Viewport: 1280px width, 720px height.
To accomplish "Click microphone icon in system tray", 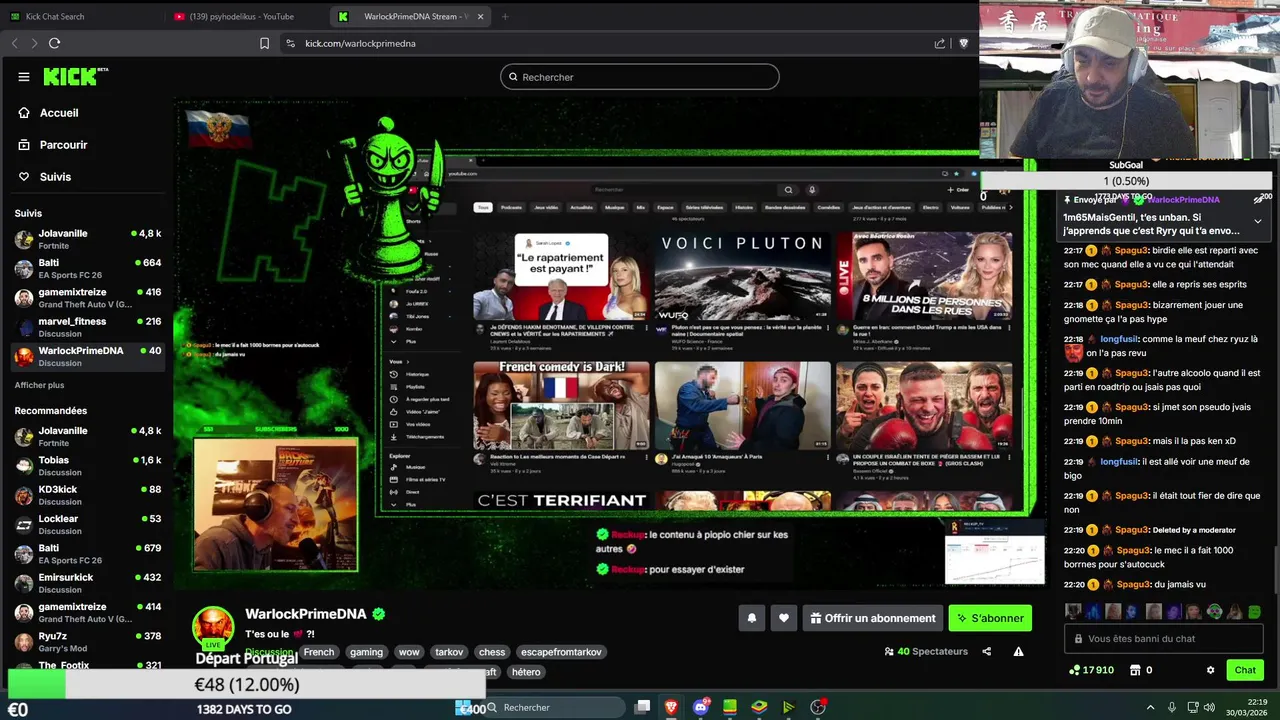I will [1171, 707].
